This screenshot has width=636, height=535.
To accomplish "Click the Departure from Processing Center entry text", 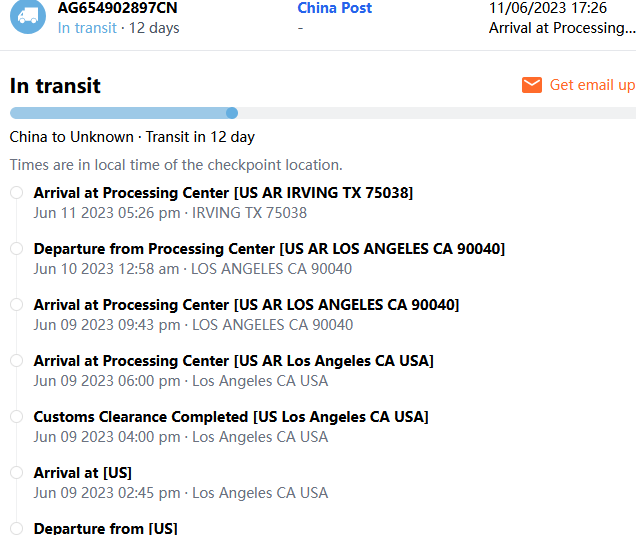I will coord(269,249).
